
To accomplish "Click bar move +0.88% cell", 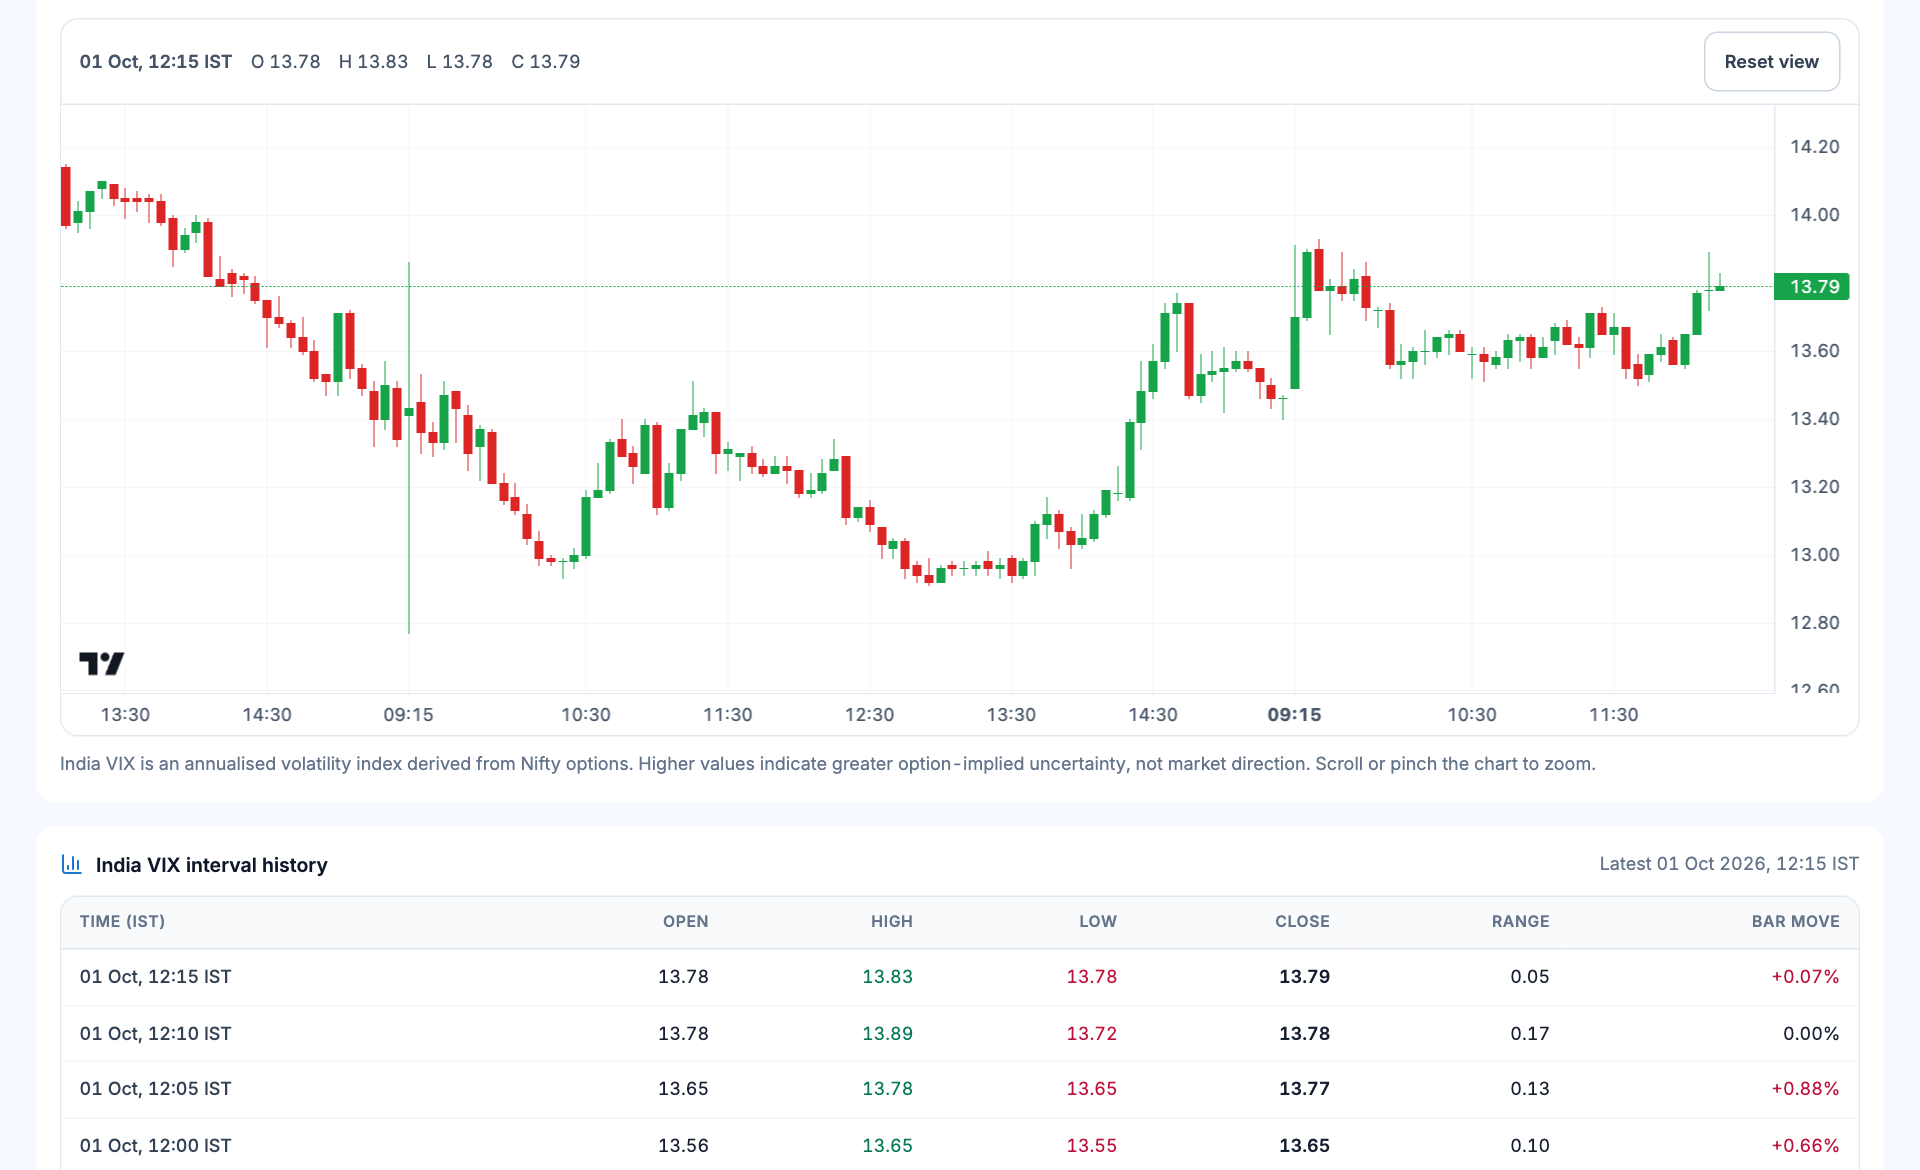I will 1805,1089.
